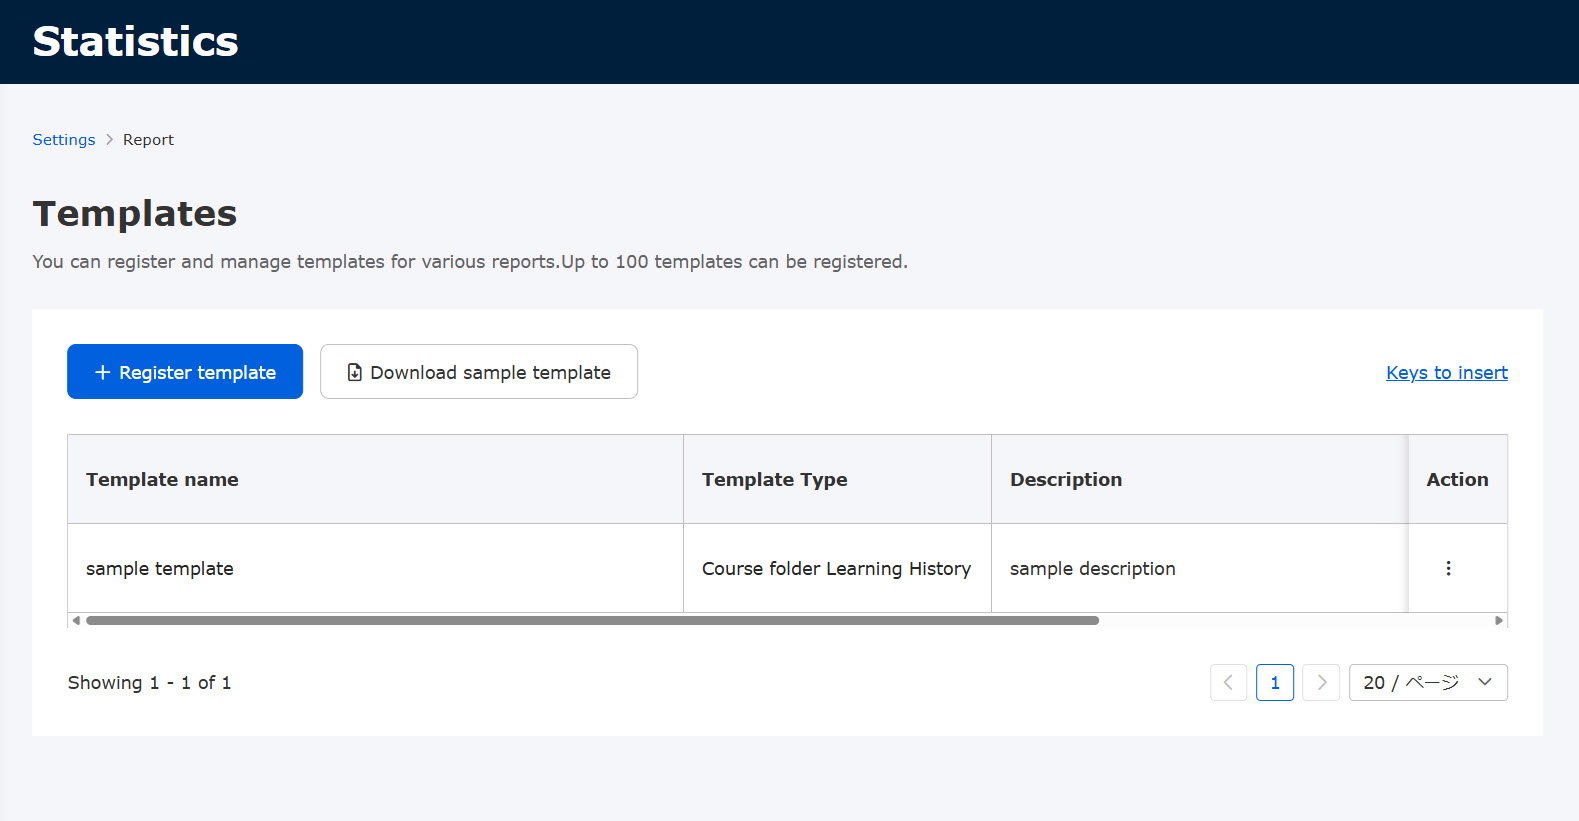Screen dimensions: 1579x821
Task: Click the 'sample description' cell
Action: coord(1092,568)
